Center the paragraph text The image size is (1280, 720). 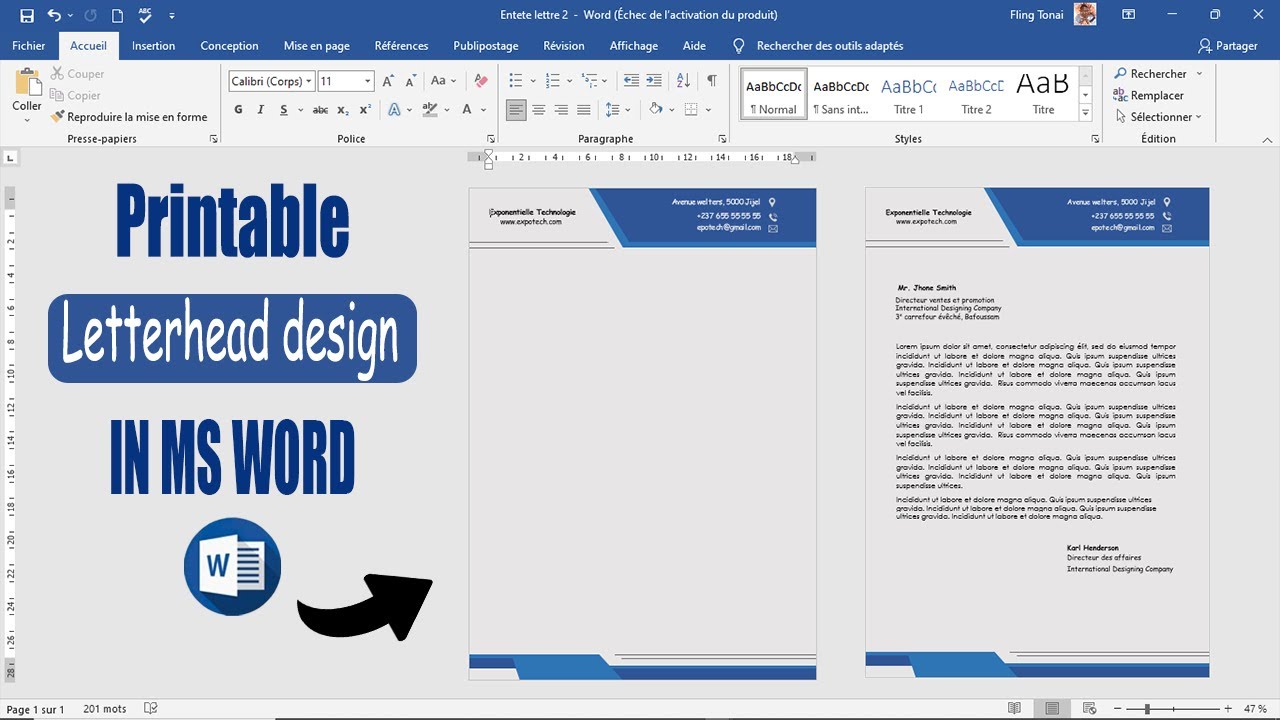pos(539,110)
